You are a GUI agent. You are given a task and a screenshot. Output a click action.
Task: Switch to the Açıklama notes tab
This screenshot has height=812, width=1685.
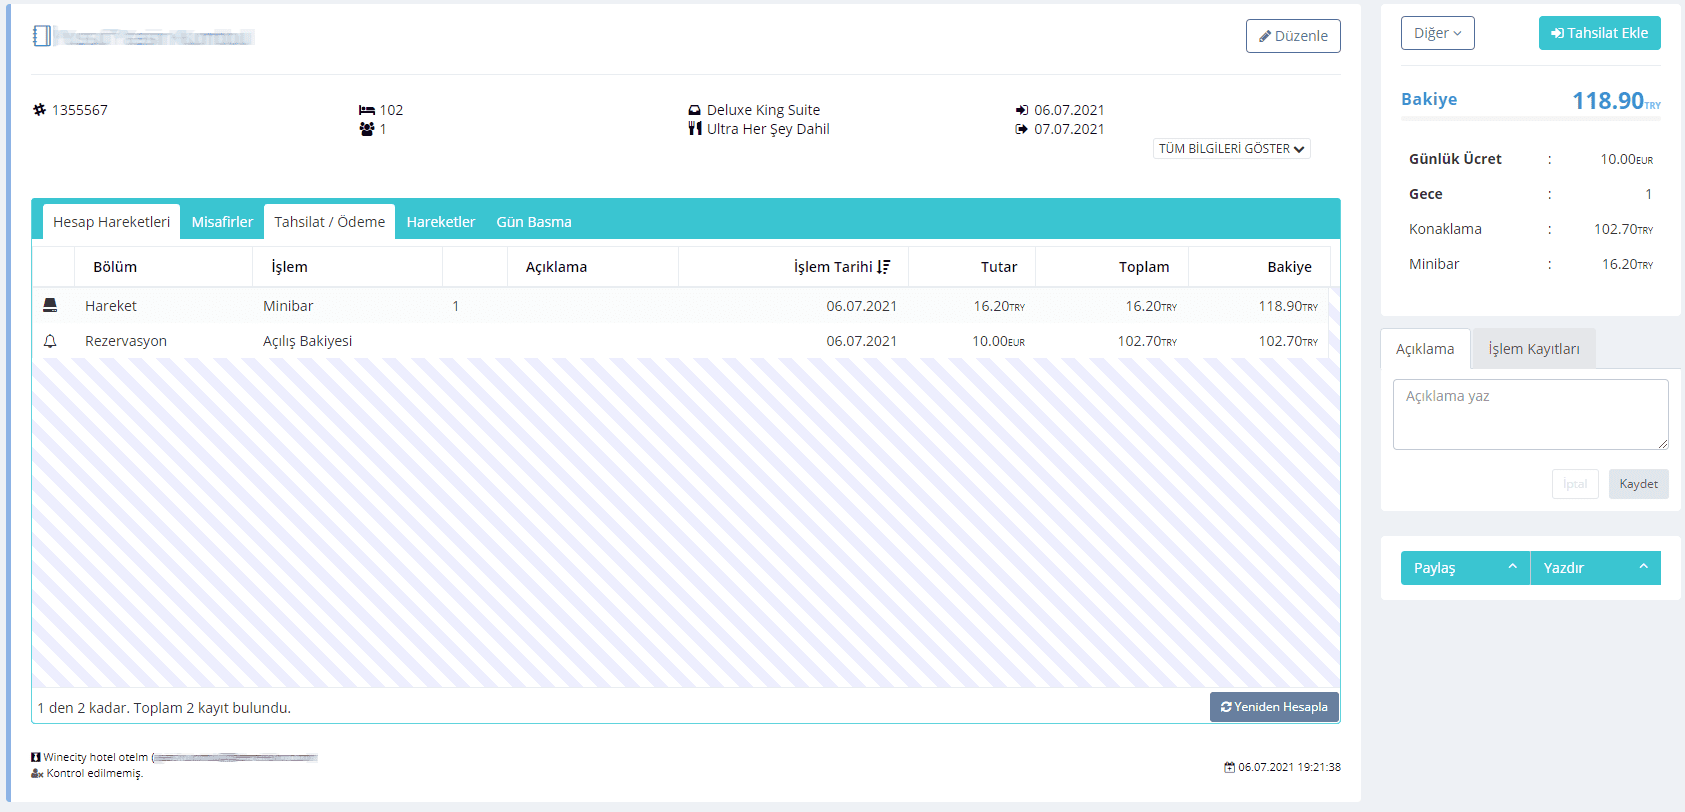tap(1425, 349)
